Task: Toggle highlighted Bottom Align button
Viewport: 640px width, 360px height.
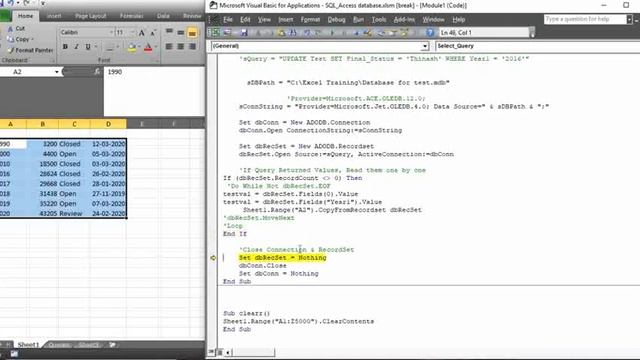Action: (x=192, y=33)
